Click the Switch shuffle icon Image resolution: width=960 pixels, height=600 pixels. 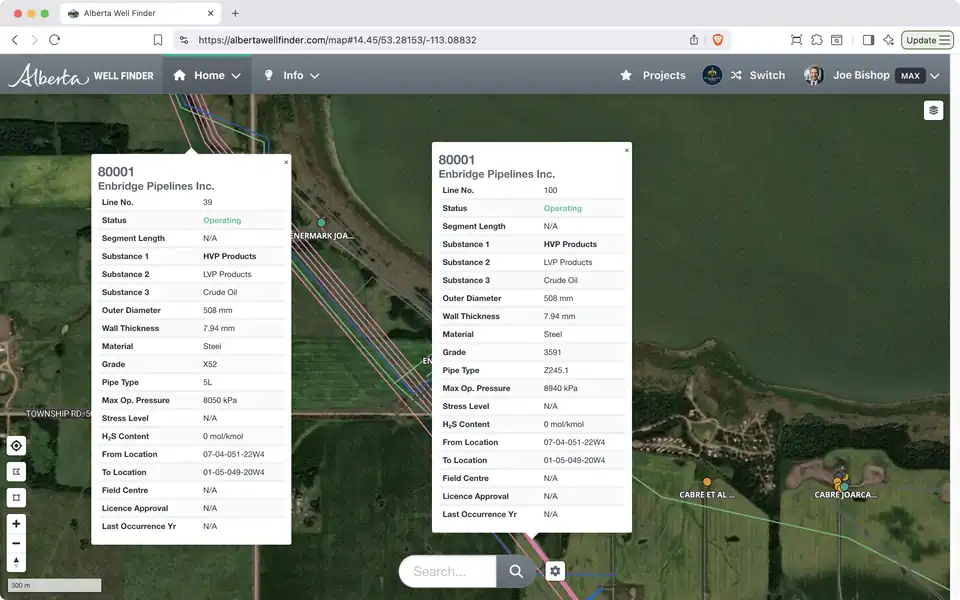point(736,75)
